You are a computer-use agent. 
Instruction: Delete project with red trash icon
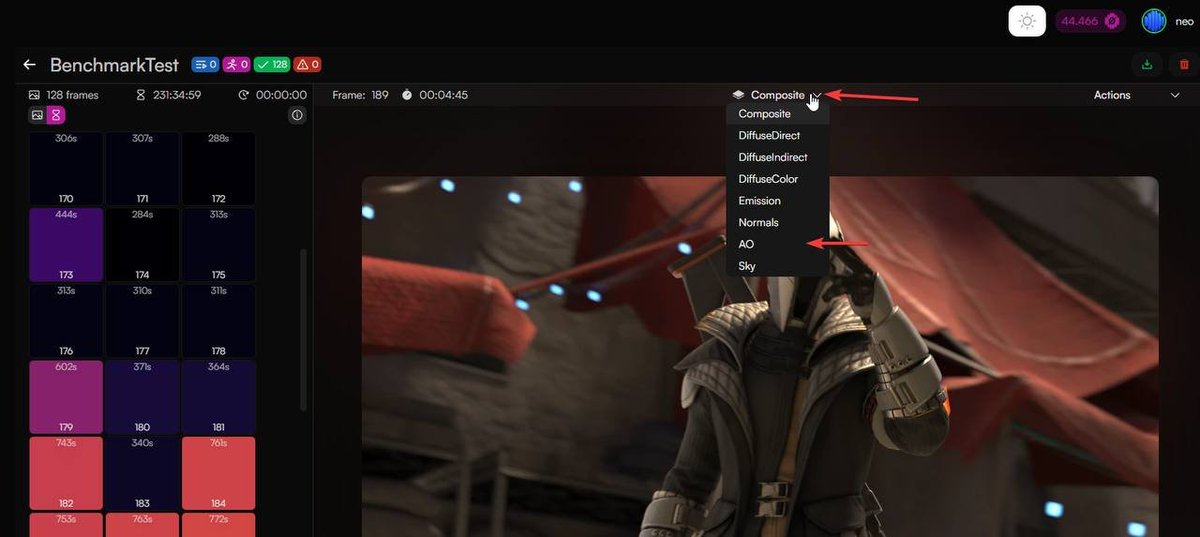1184,65
